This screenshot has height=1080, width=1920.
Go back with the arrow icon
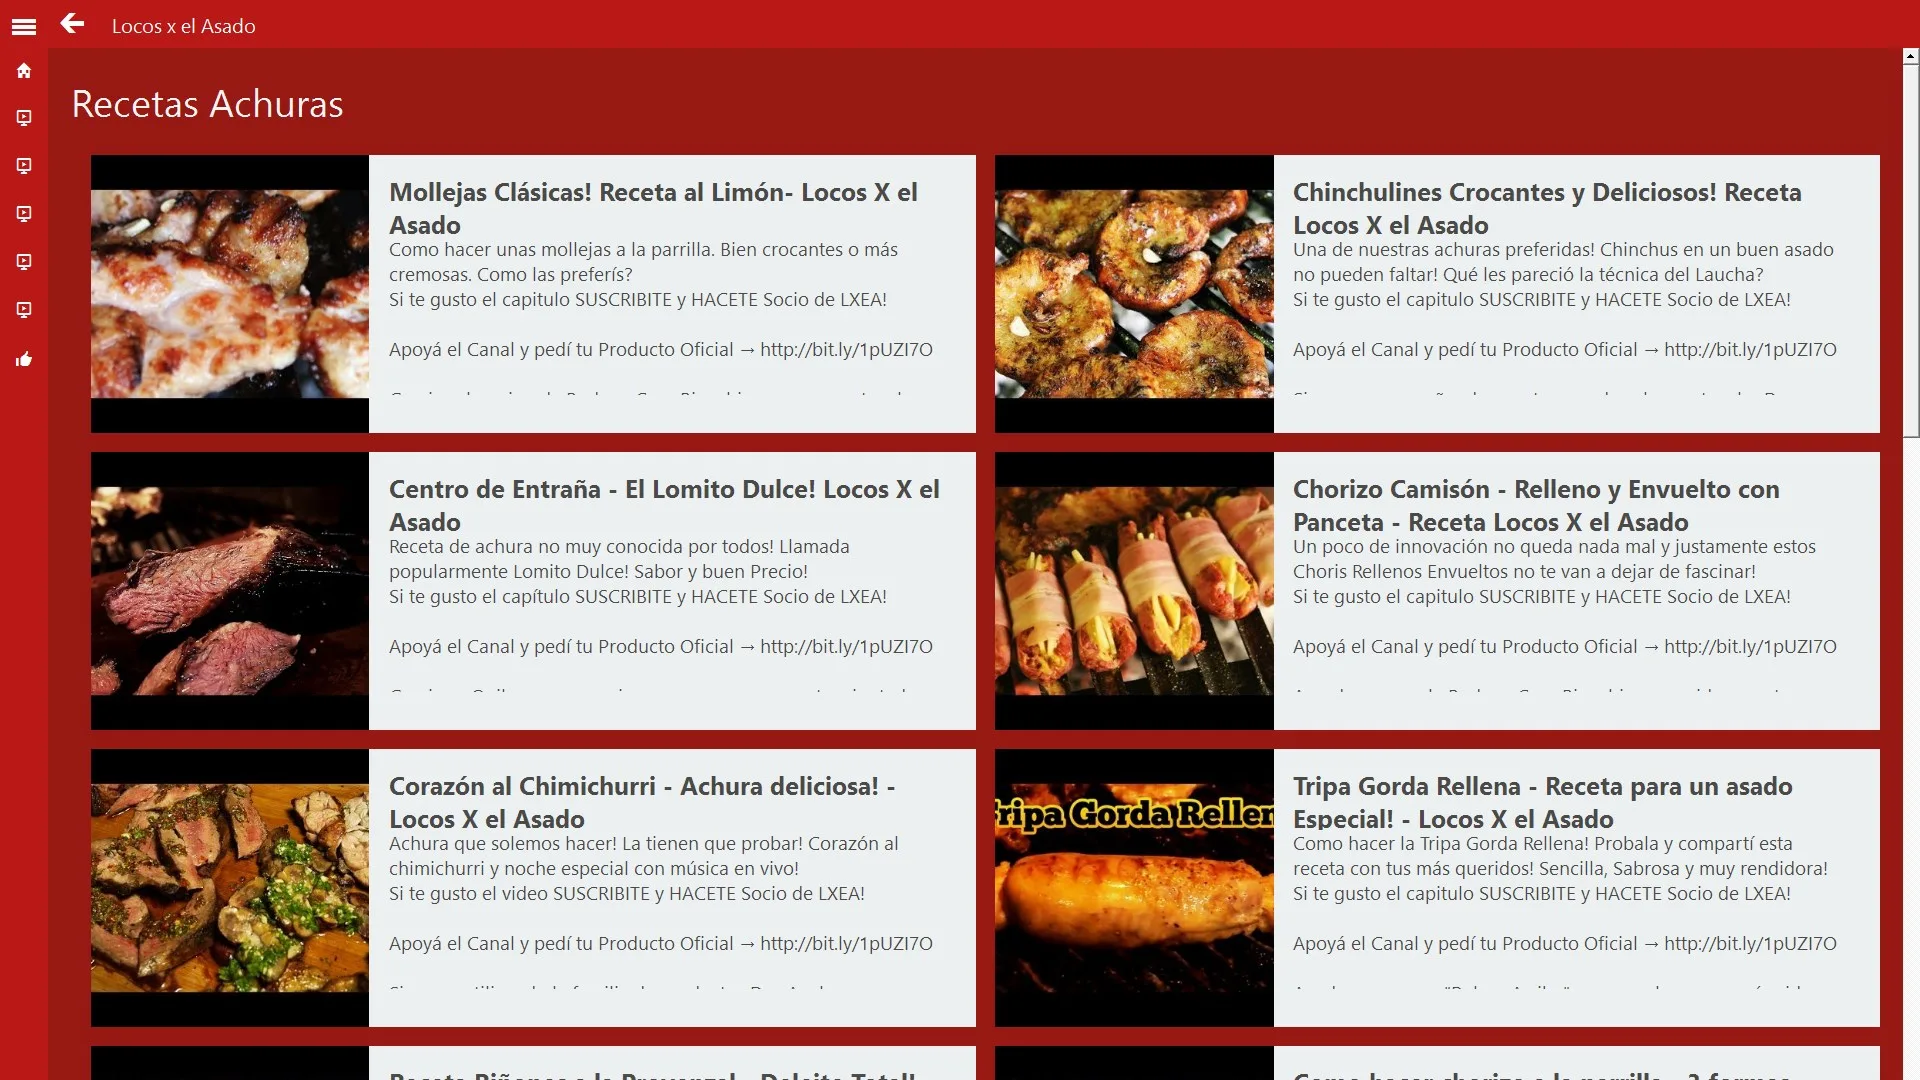point(72,23)
